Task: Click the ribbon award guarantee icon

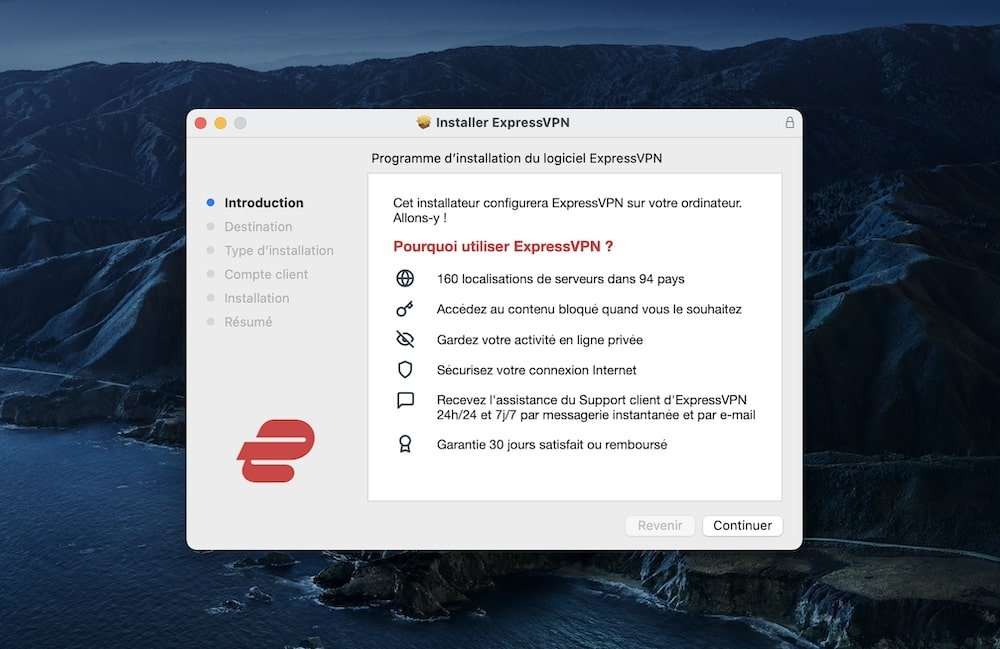Action: 405,444
